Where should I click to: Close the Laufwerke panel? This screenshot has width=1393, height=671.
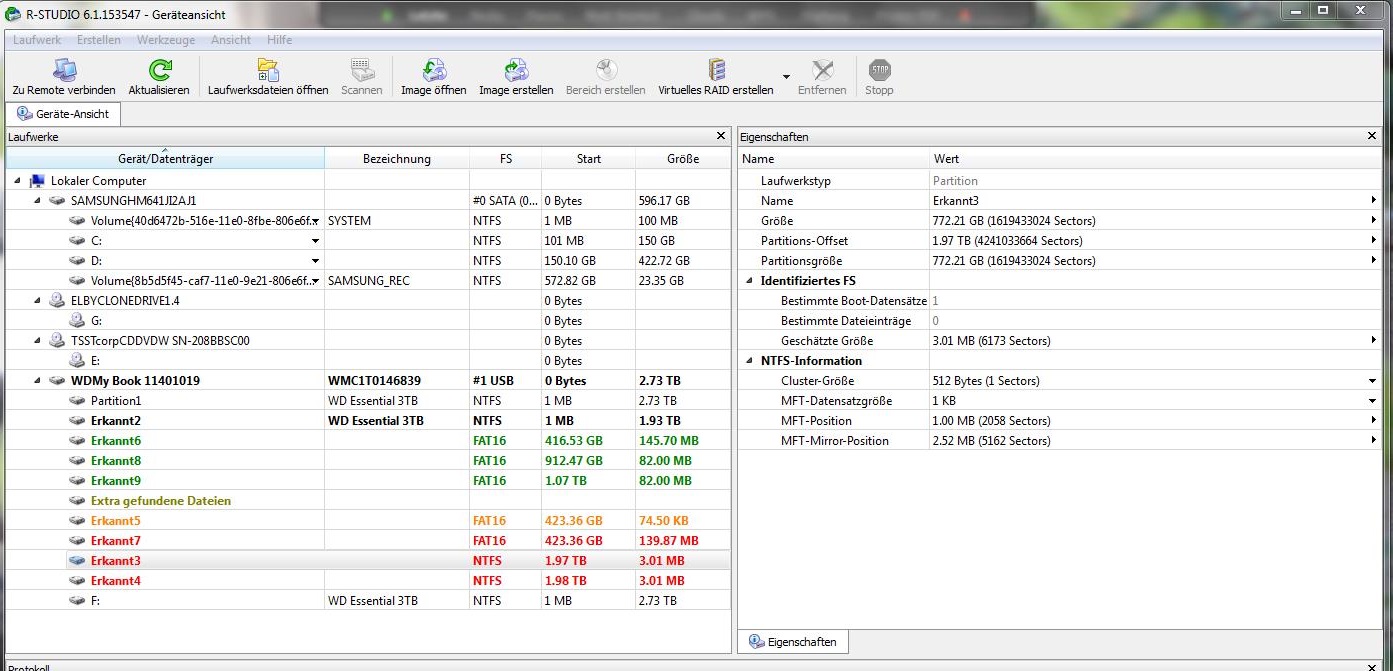pyautogui.click(x=721, y=136)
